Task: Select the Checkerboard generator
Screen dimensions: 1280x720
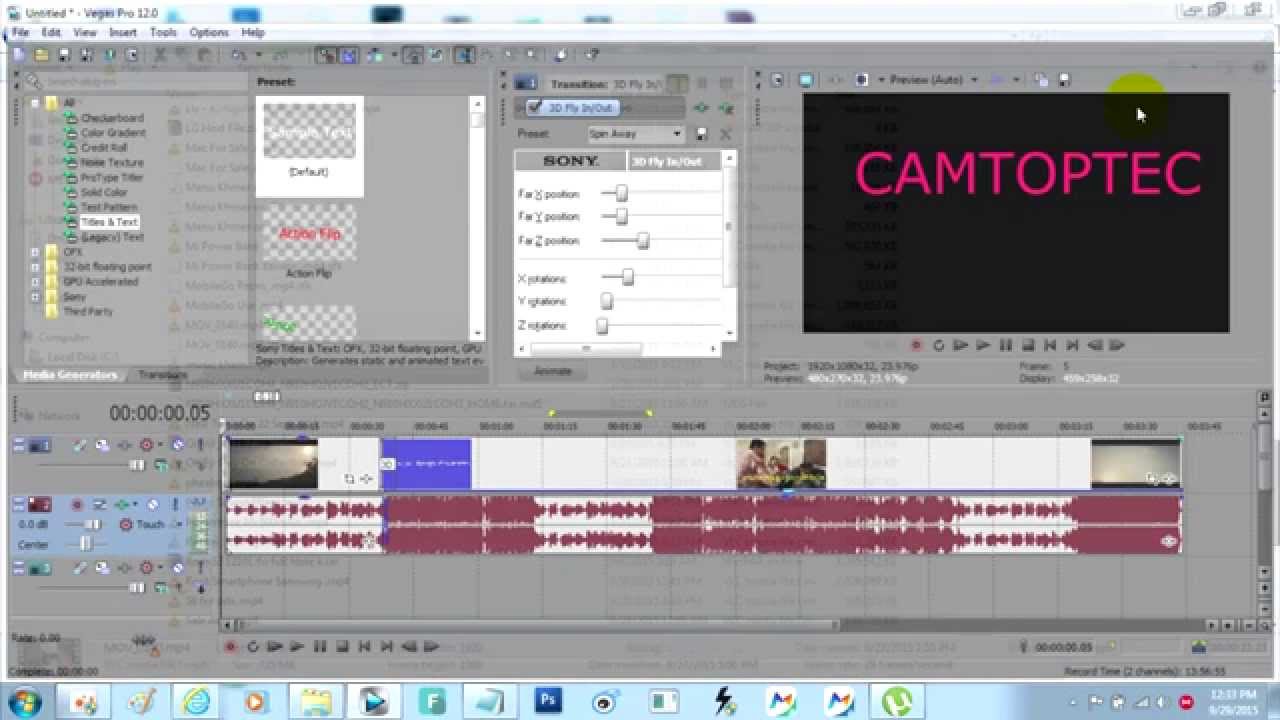Action: pos(112,118)
